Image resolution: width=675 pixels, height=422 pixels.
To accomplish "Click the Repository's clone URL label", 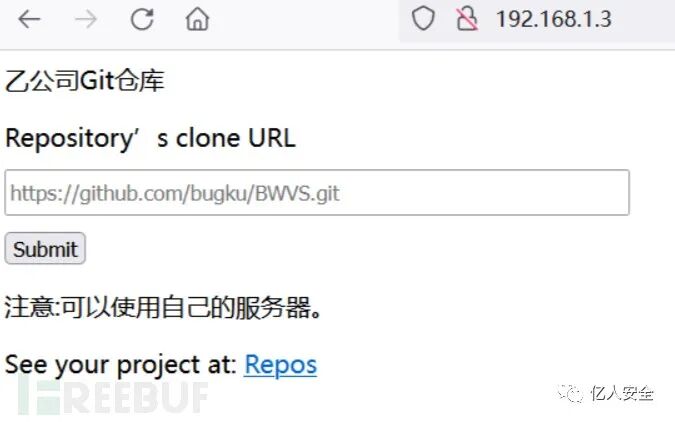I will coord(150,138).
